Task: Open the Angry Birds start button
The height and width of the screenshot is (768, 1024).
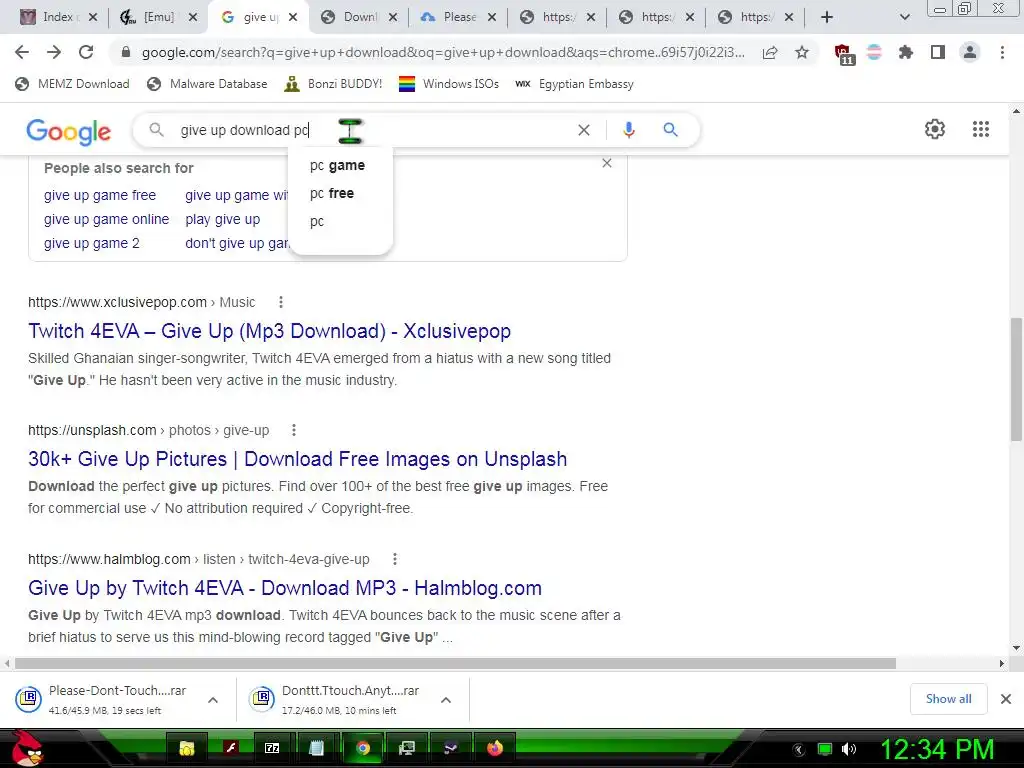Action: (26, 748)
